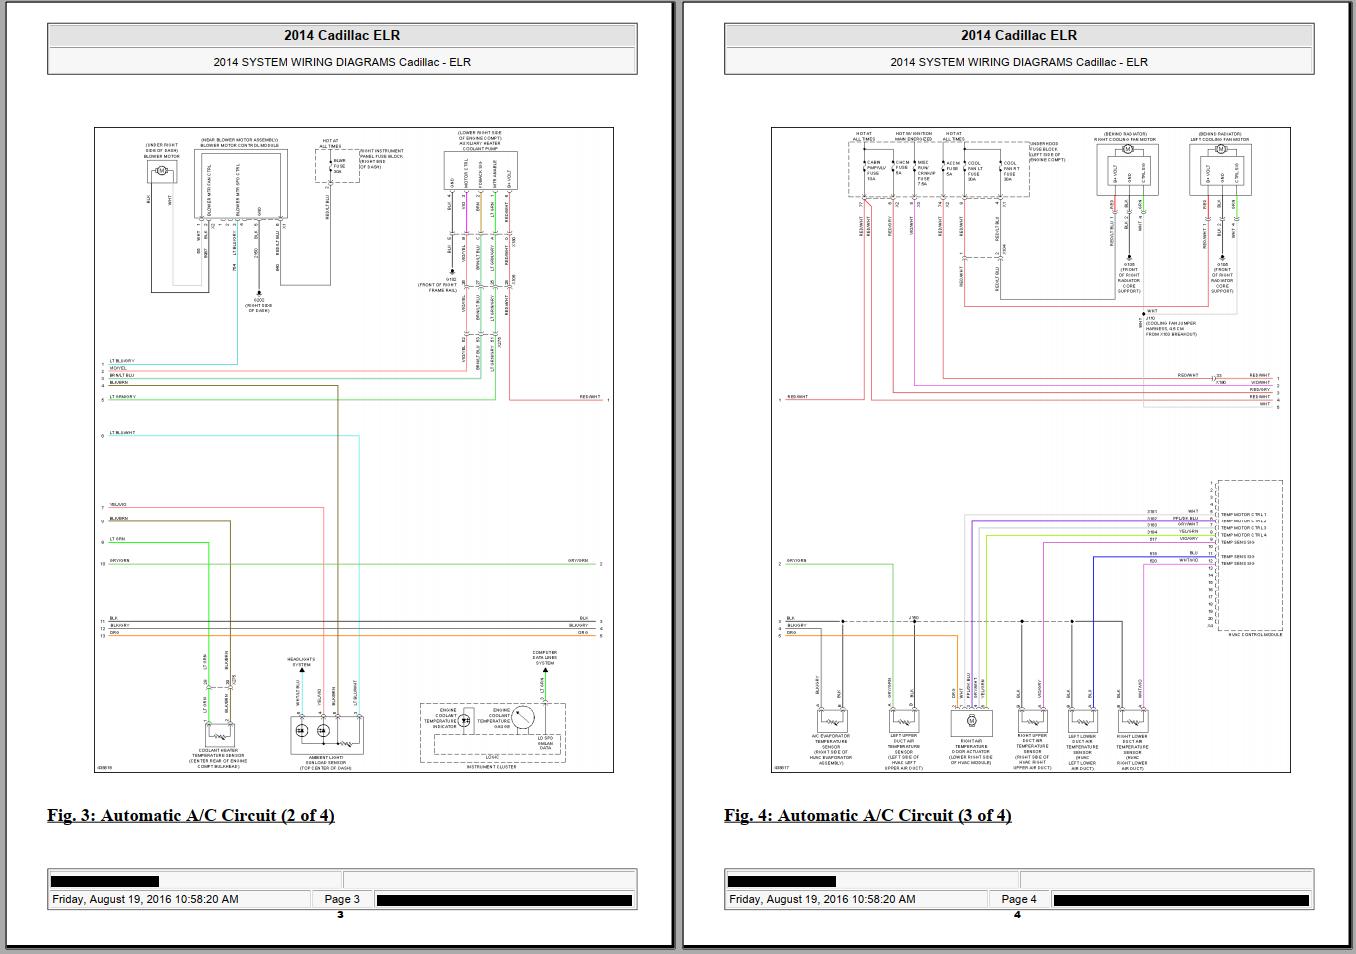Click the 'Page 4' footer label
The image size is (1356, 954).
1019,899
